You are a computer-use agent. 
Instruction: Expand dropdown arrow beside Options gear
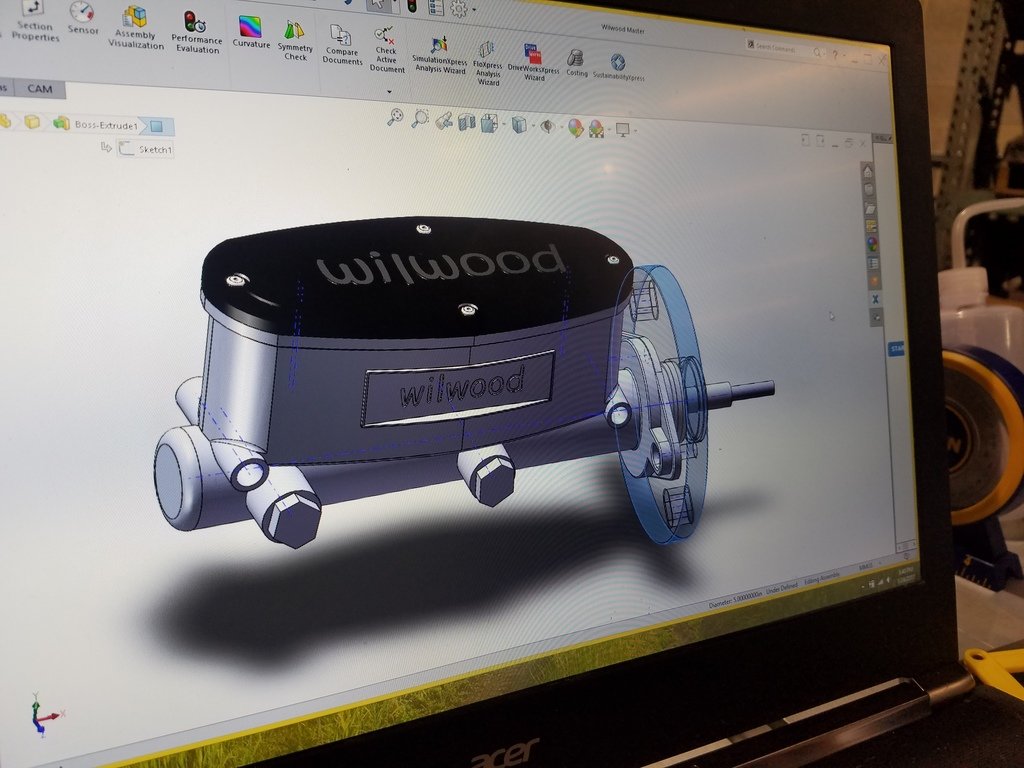pyautogui.click(x=474, y=10)
